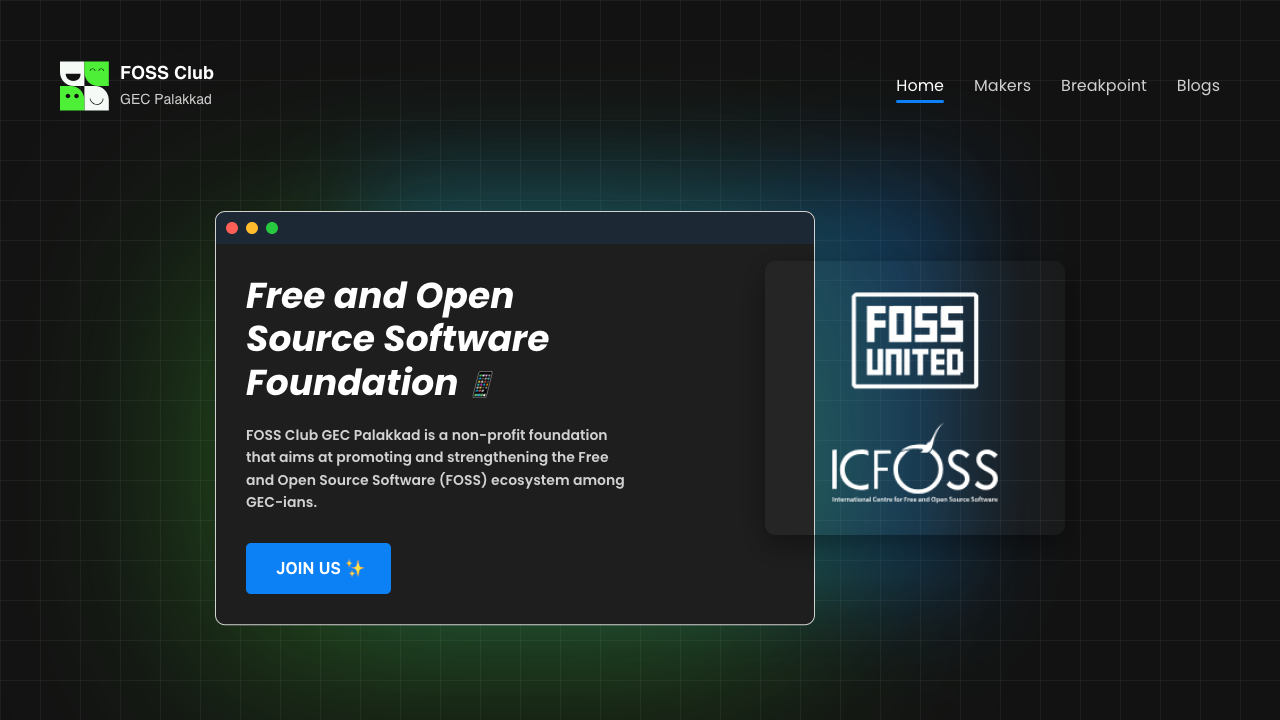
Task: Click the yellow dot in the window header
Action: tap(252, 228)
